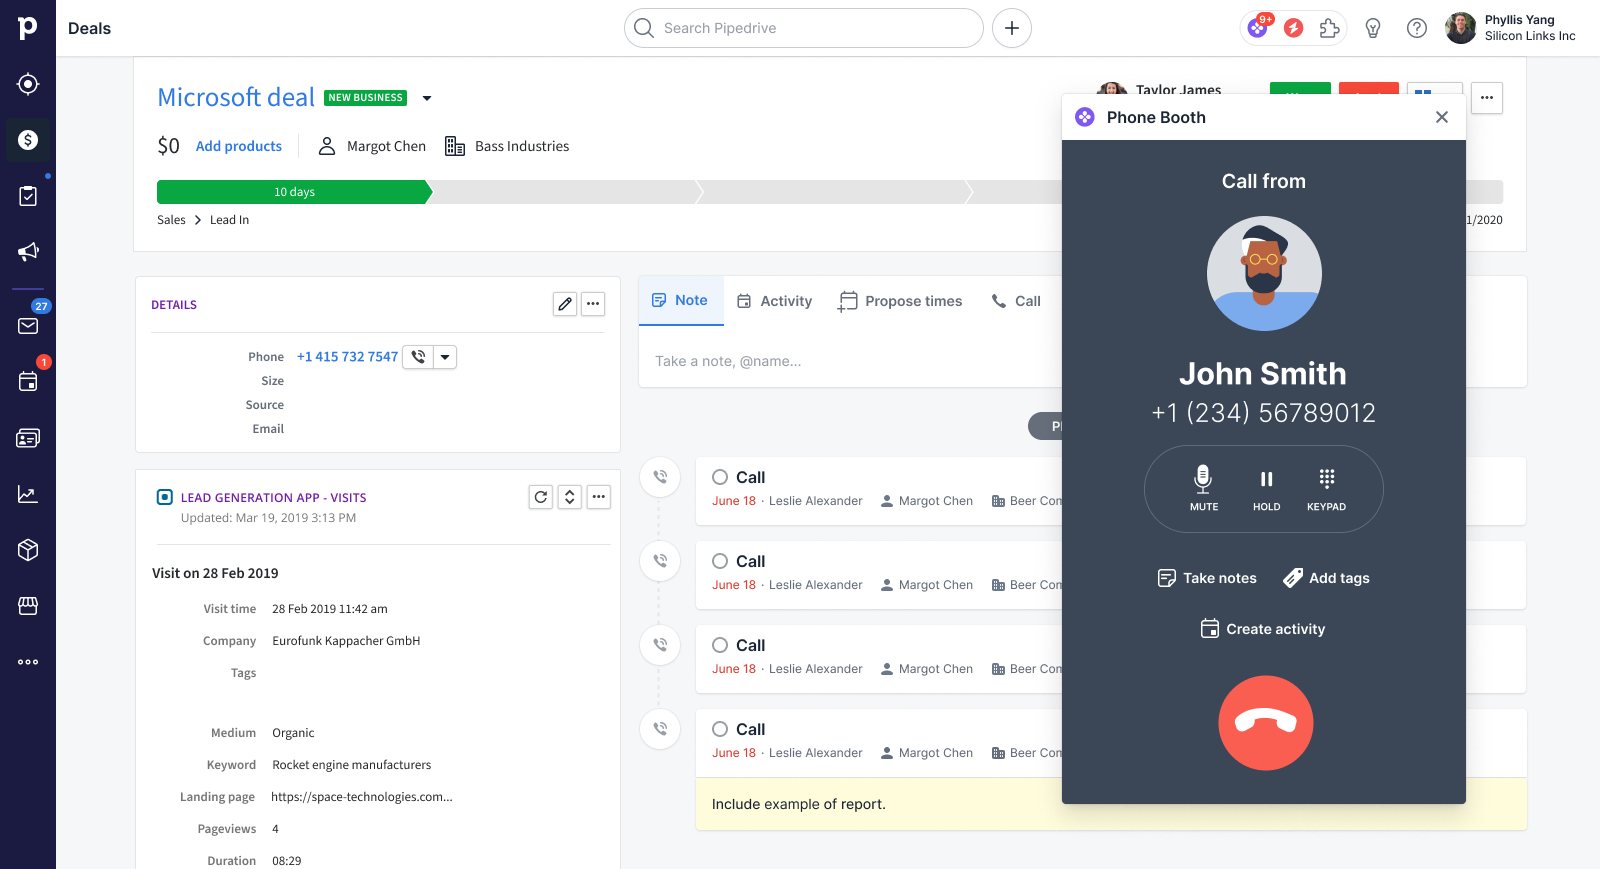
Task: Open the Deals dollar icon in sidebar
Action: click(28, 140)
